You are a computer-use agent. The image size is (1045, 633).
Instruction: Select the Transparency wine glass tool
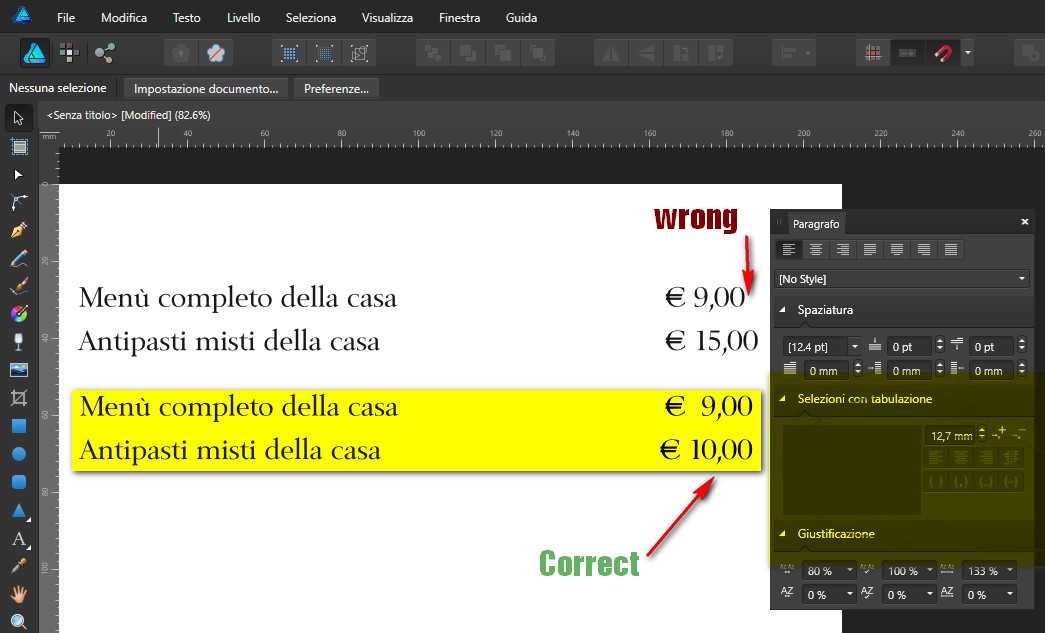click(19, 342)
